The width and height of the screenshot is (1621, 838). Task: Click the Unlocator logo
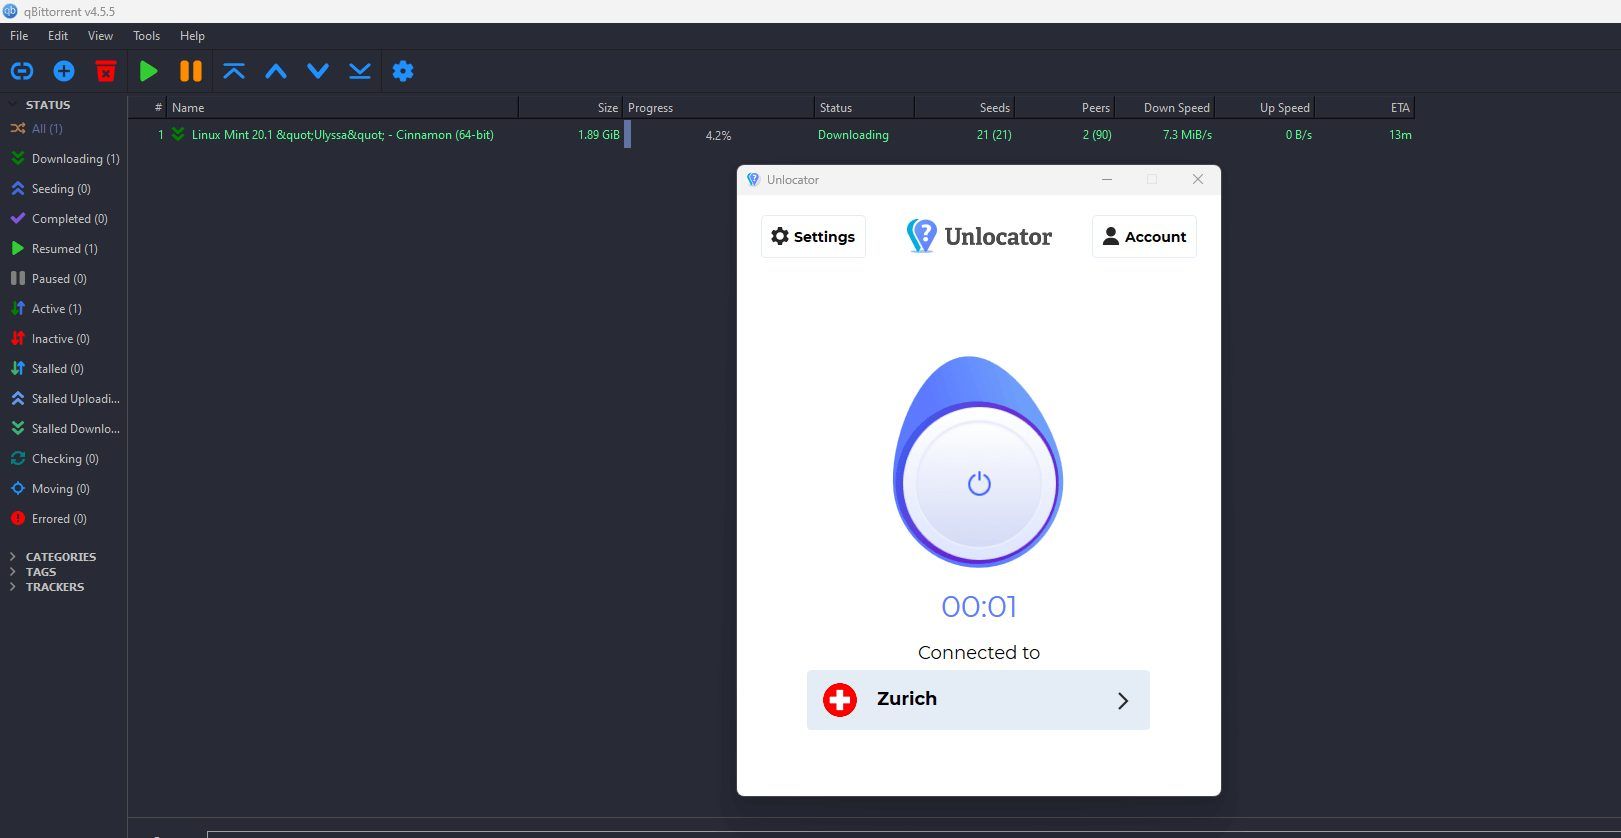(x=979, y=237)
